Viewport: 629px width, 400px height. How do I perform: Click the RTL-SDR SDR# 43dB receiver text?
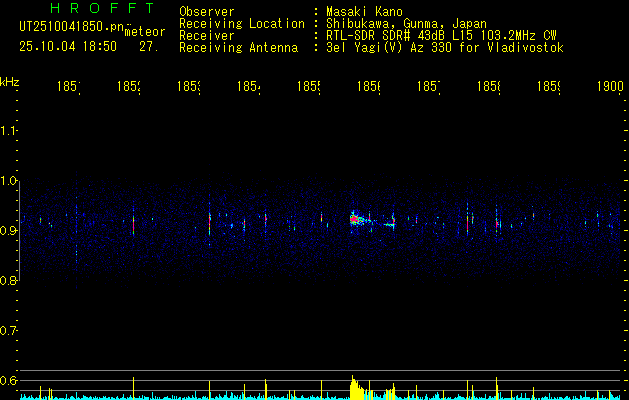441,36
